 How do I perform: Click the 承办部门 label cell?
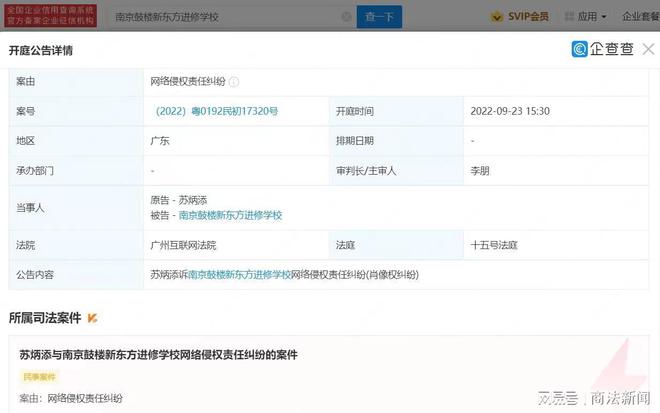[76, 171]
